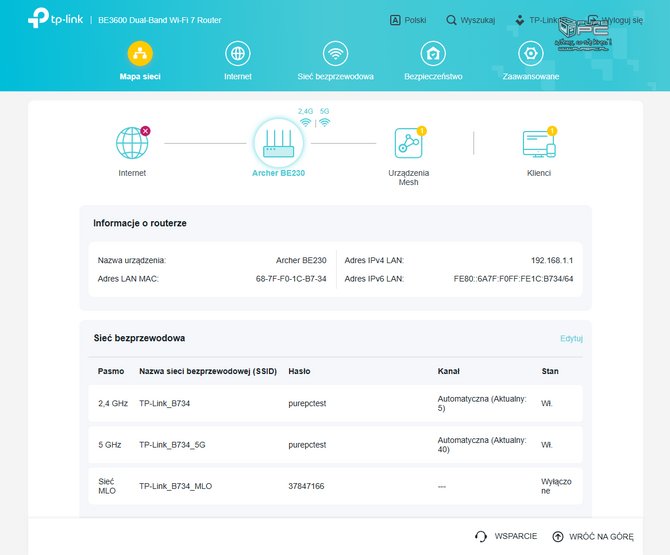Switch to Zaawansowane tab label
This screenshot has height=555, width=670.
click(x=531, y=76)
